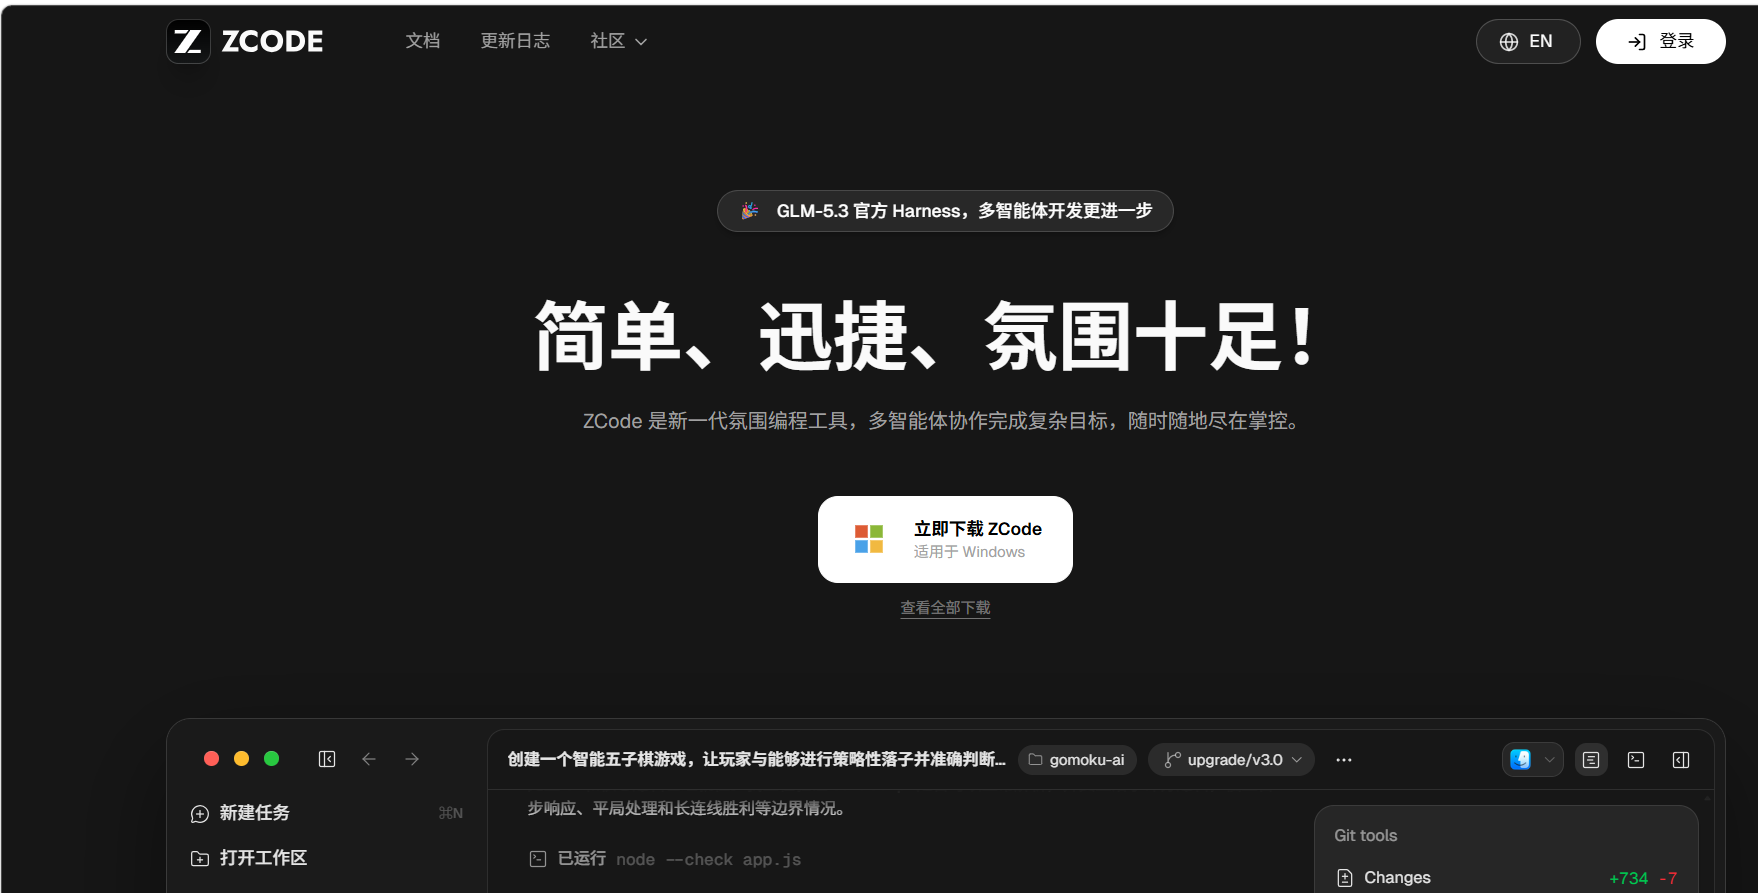Expand the chevron next to Finder icon
The width and height of the screenshot is (1758, 893).
coord(1549,760)
